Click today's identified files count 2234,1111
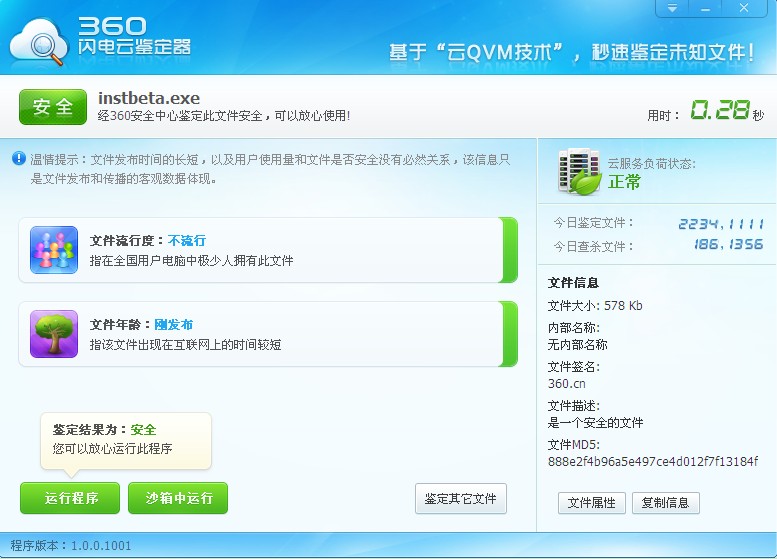Image resolution: width=777 pixels, height=559 pixels. pyautogui.click(x=721, y=224)
